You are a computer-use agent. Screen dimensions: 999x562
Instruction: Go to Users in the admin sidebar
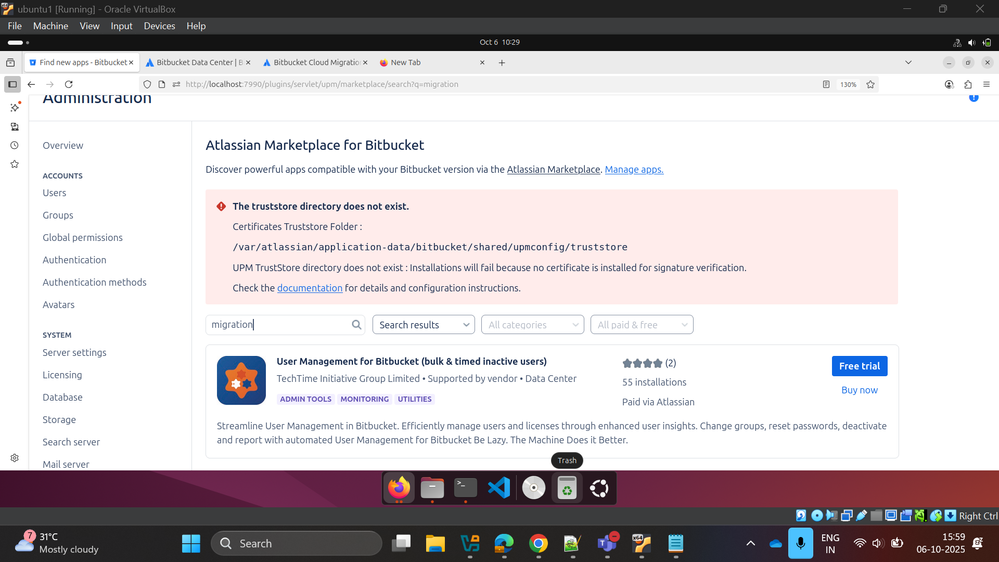click(54, 192)
